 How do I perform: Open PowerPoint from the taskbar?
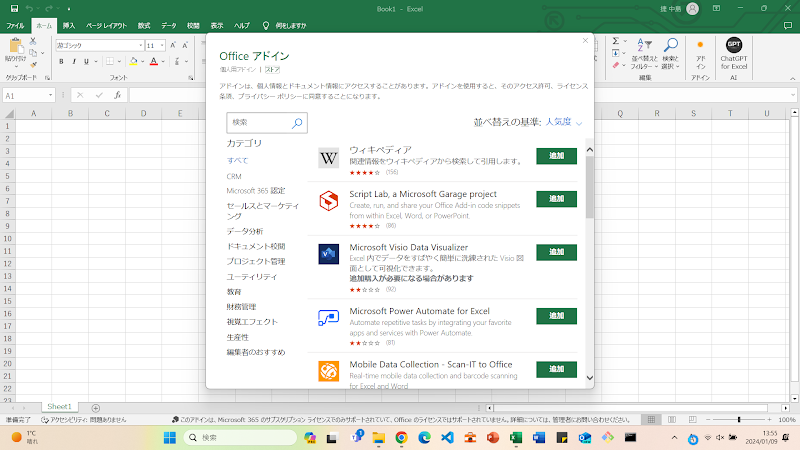(493, 437)
